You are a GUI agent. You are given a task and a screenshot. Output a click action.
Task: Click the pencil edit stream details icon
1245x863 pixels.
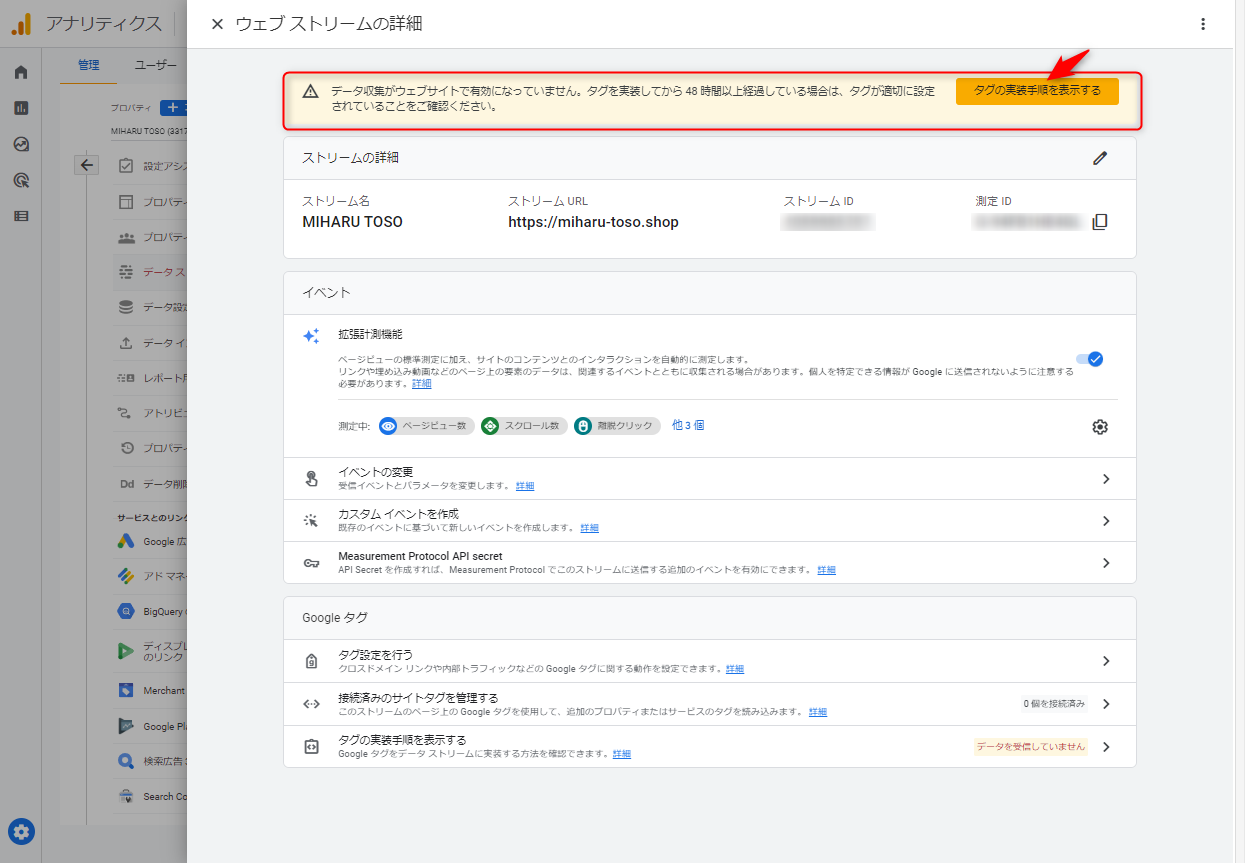coord(1100,158)
